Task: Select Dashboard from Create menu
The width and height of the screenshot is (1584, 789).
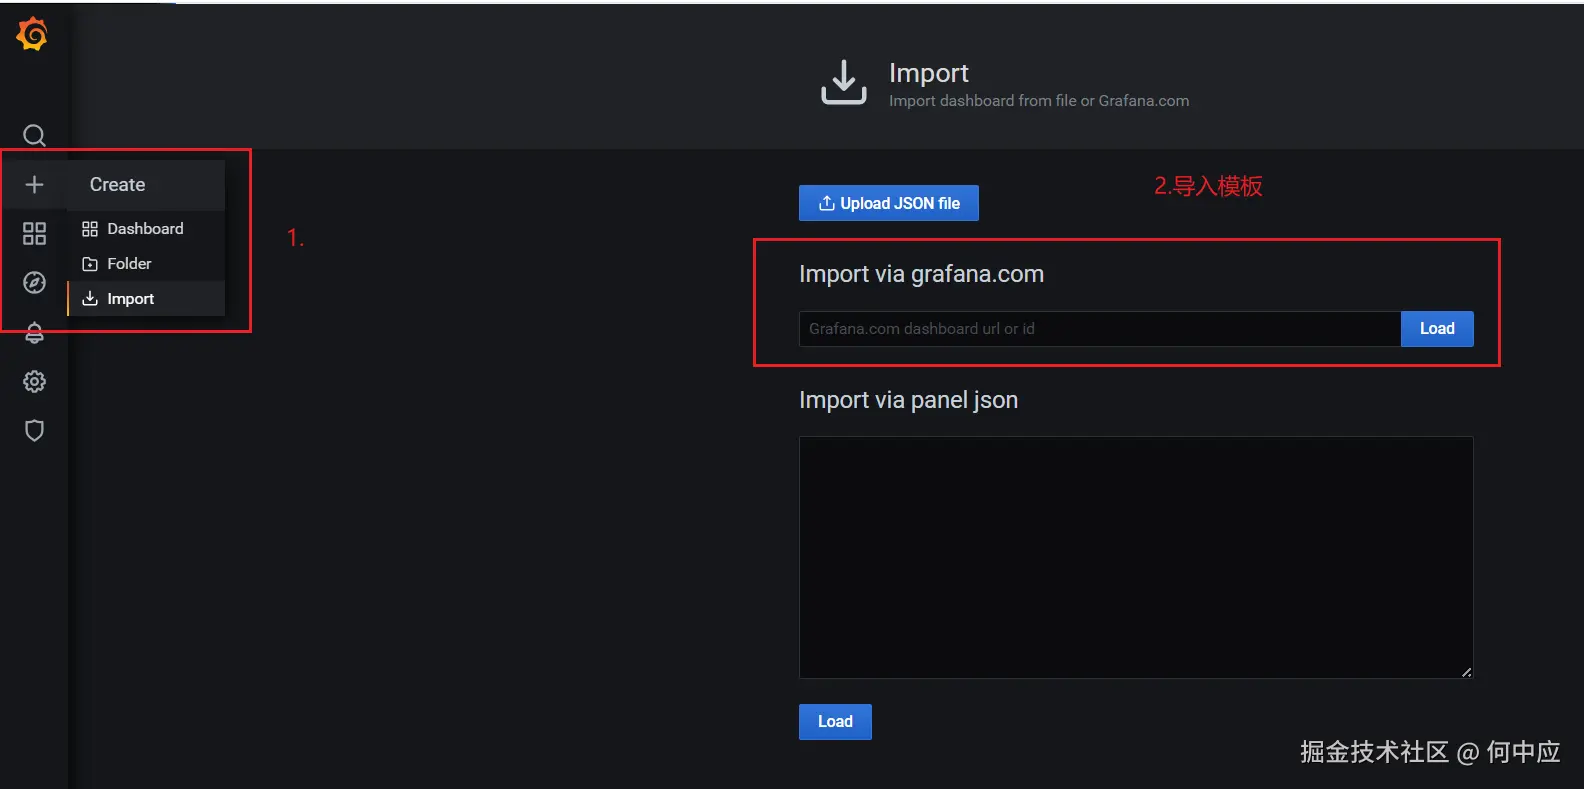Action: pos(146,229)
